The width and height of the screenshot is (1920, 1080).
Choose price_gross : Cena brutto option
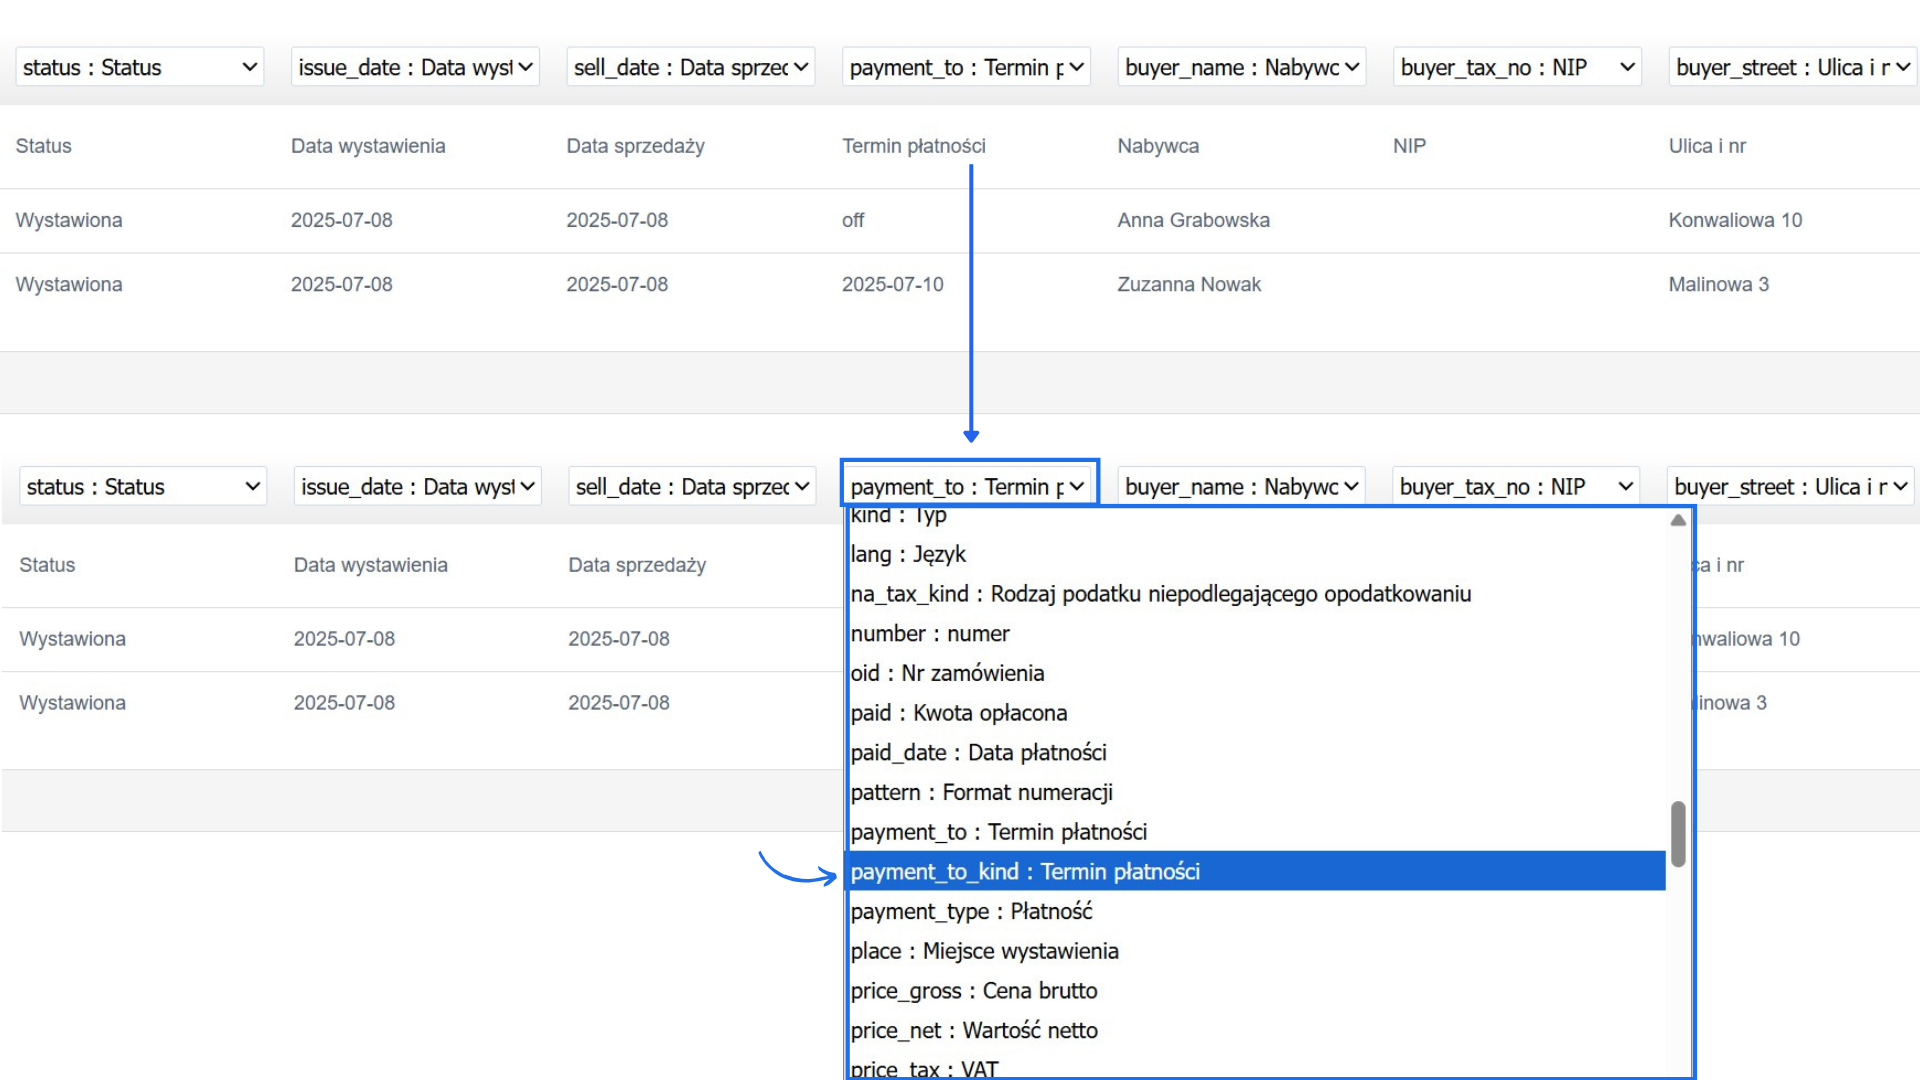click(973, 991)
